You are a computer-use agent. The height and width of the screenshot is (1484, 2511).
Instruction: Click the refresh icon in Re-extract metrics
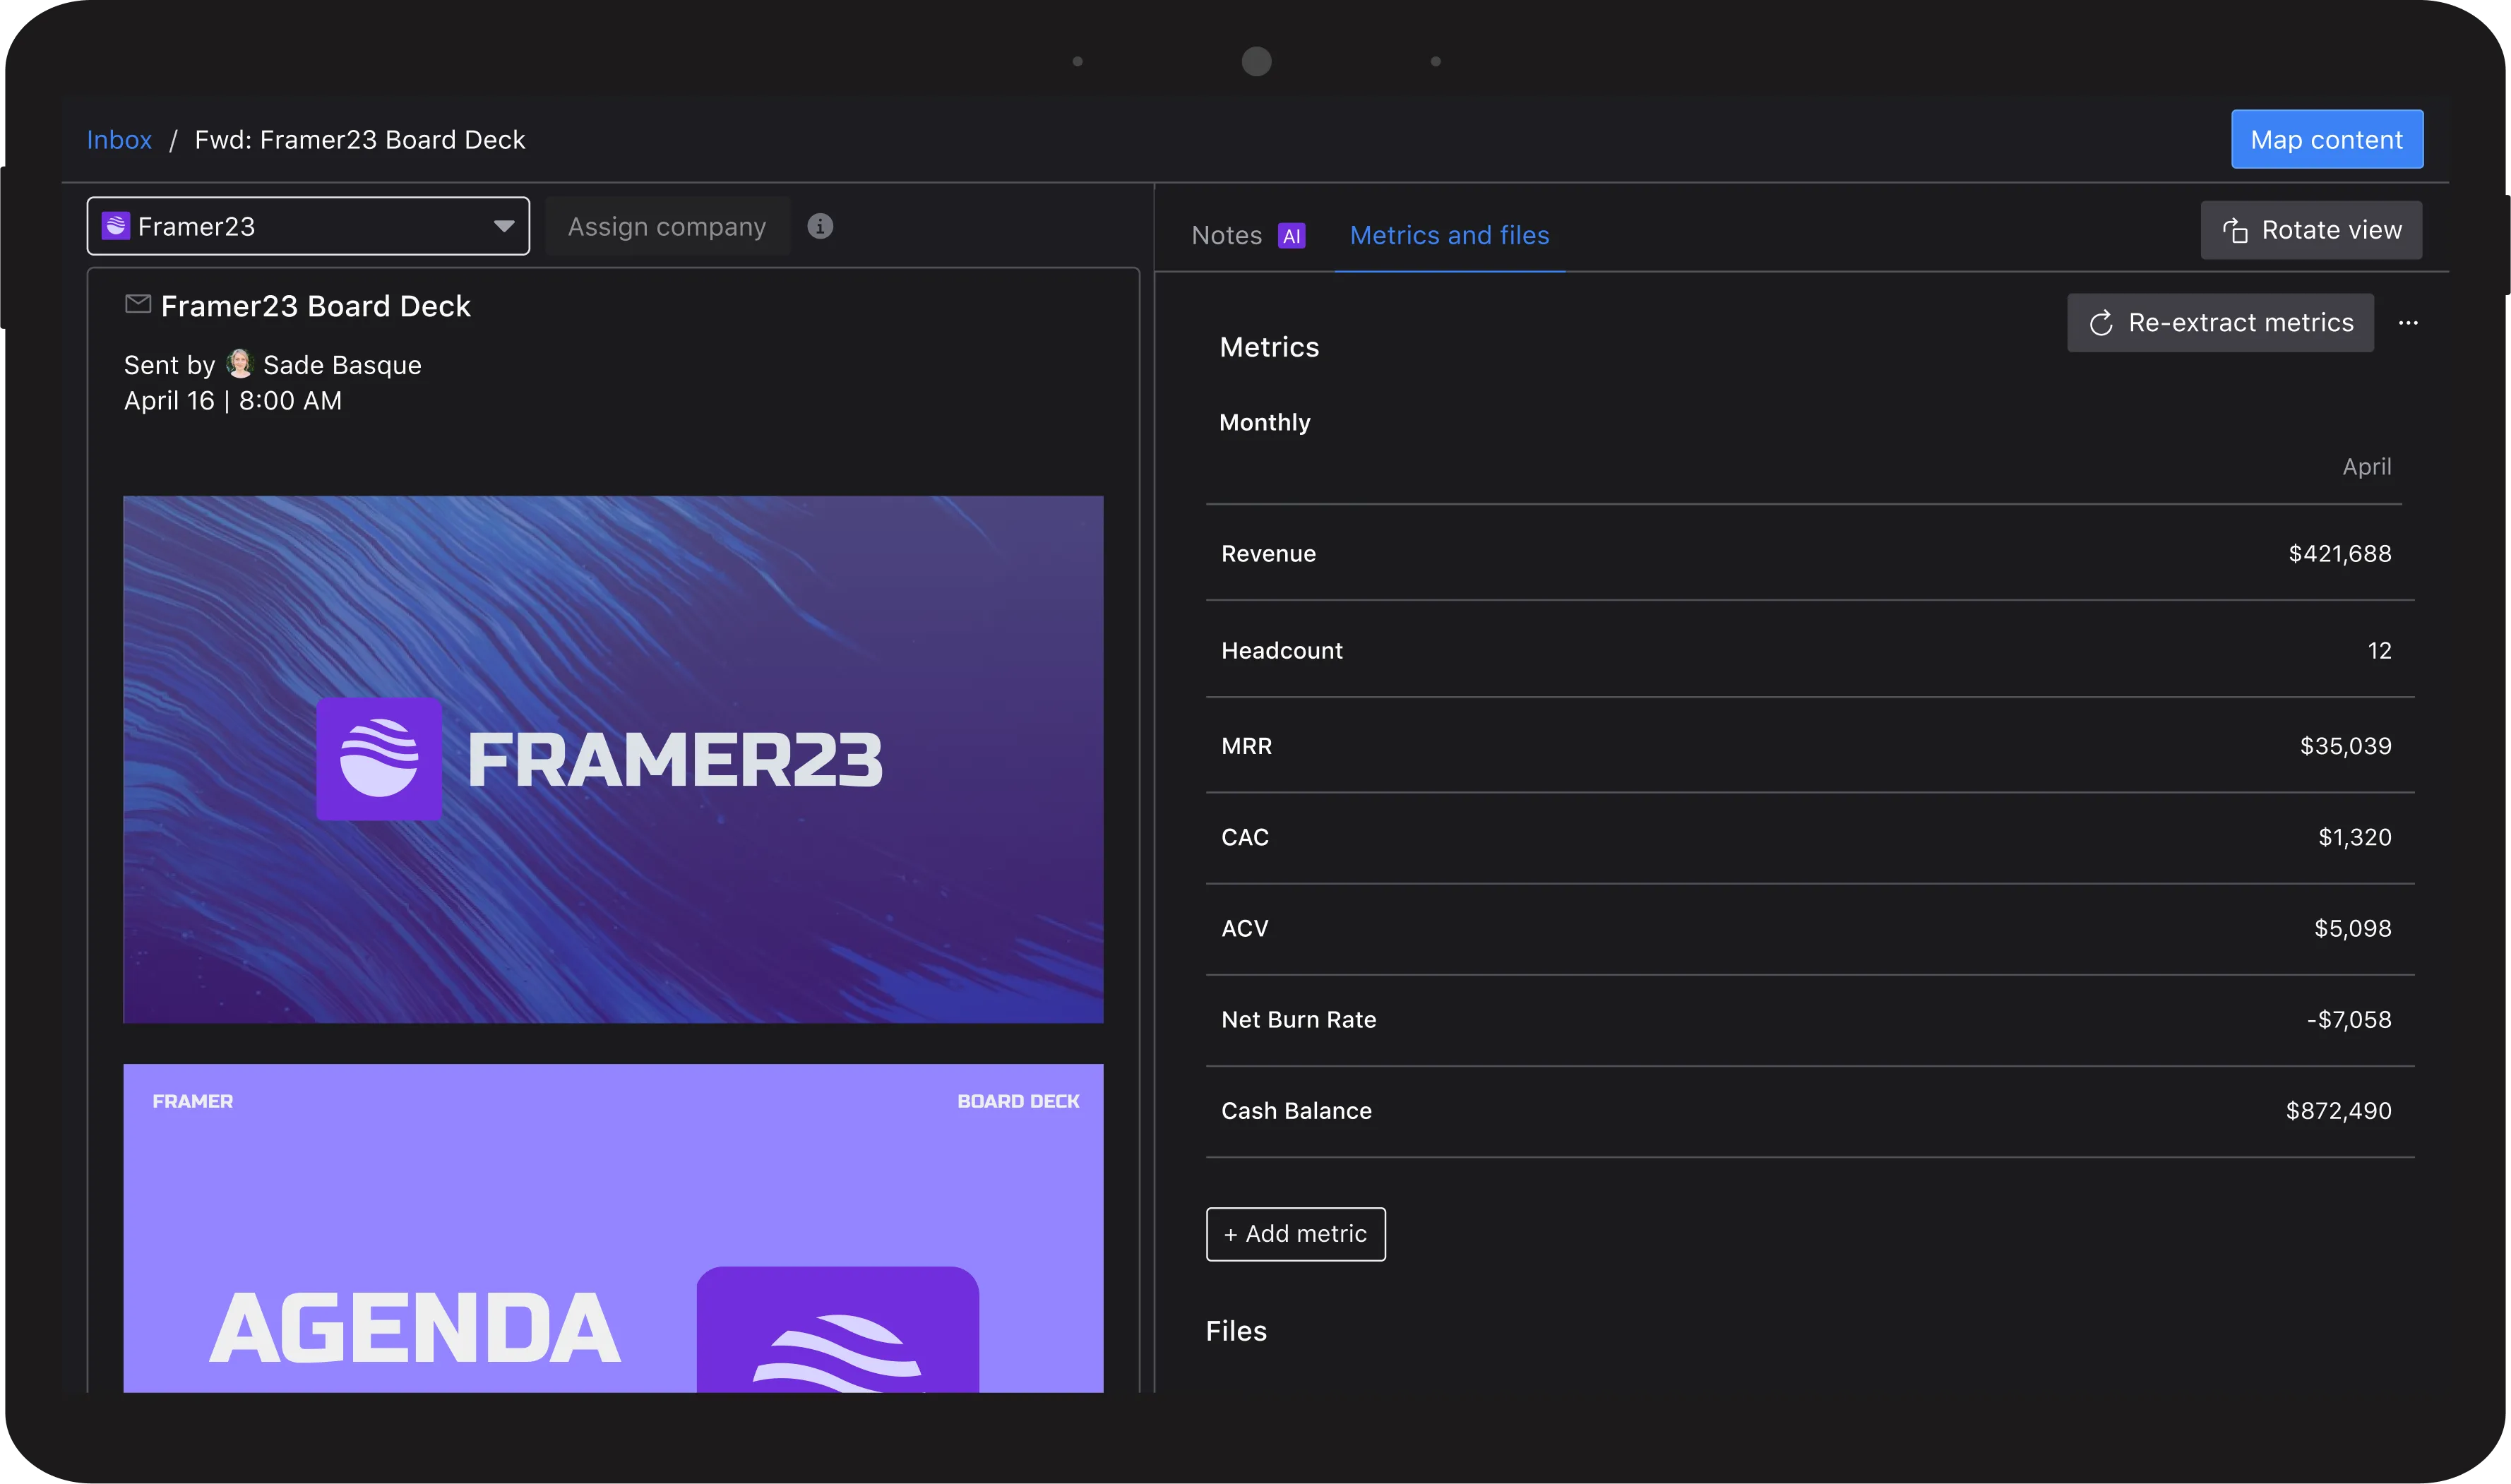click(2101, 323)
